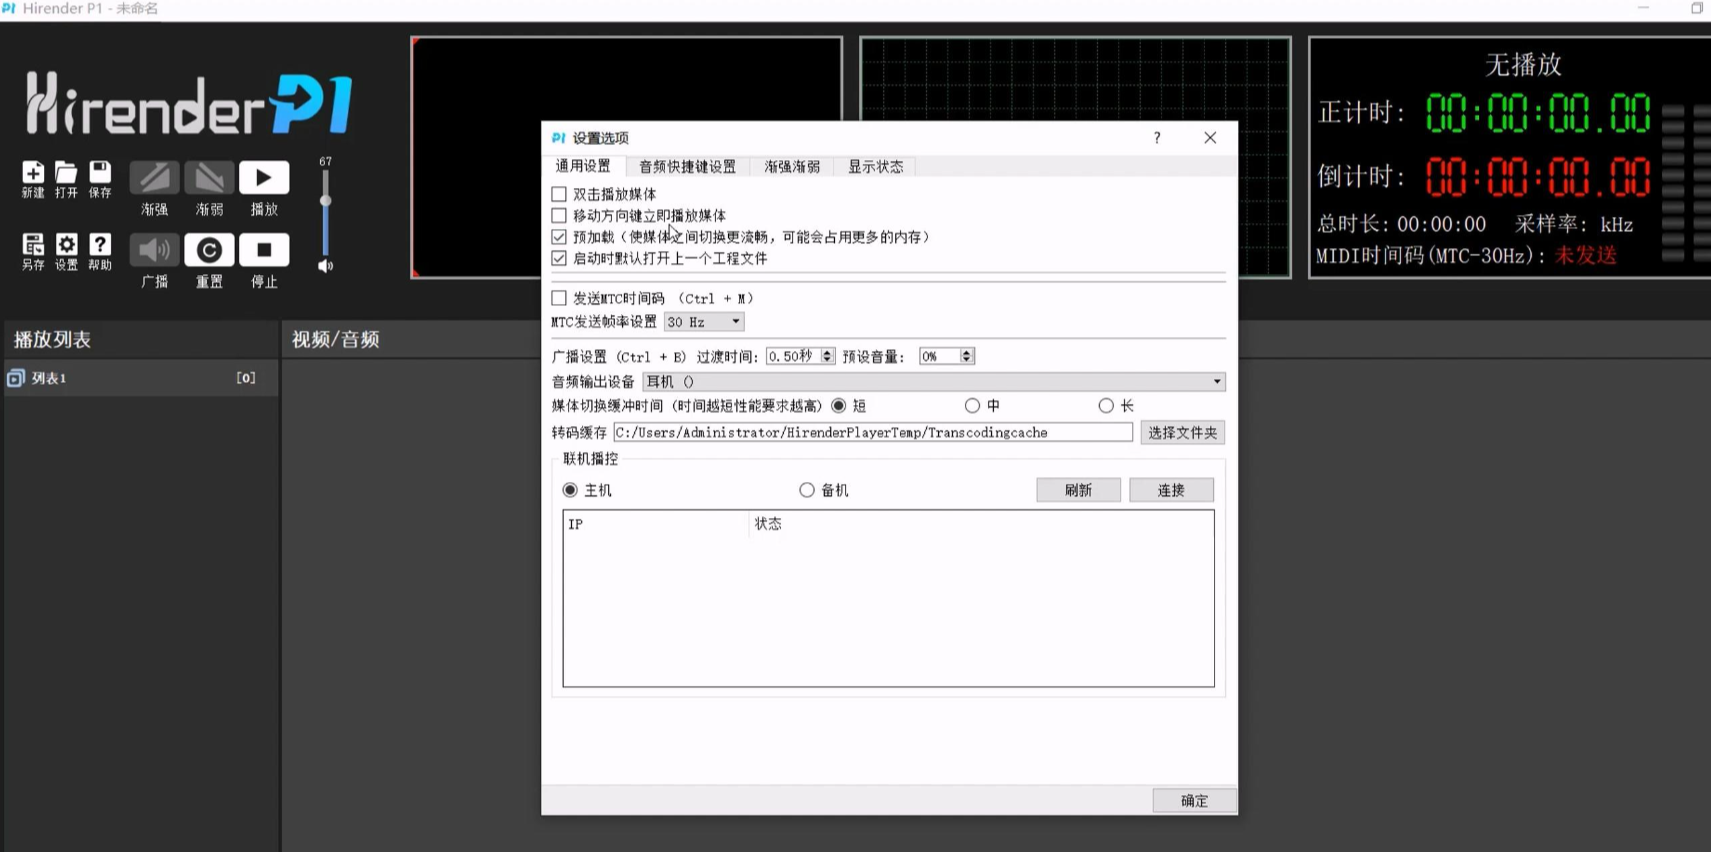Click the 播放列表 panel header

[52, 340]
